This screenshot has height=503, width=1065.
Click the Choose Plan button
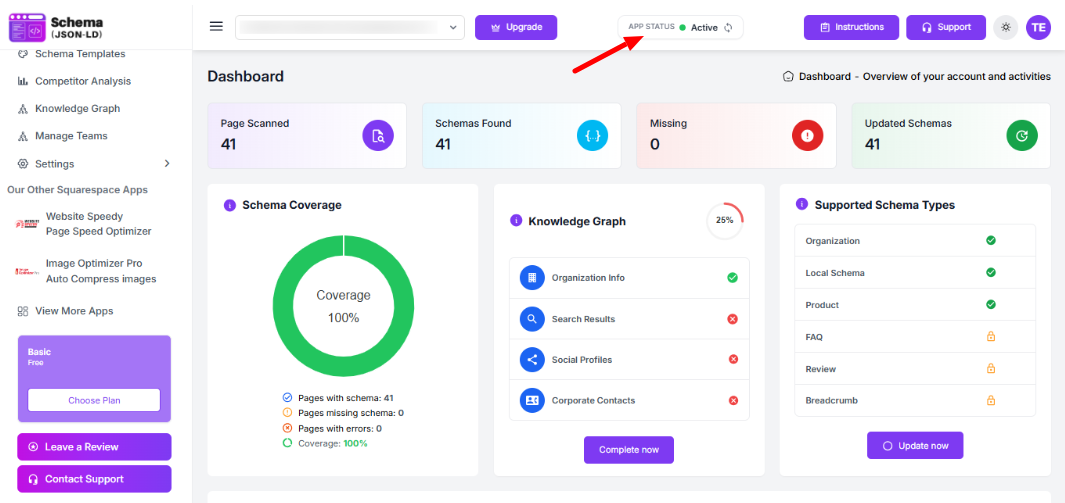(94, 400)
